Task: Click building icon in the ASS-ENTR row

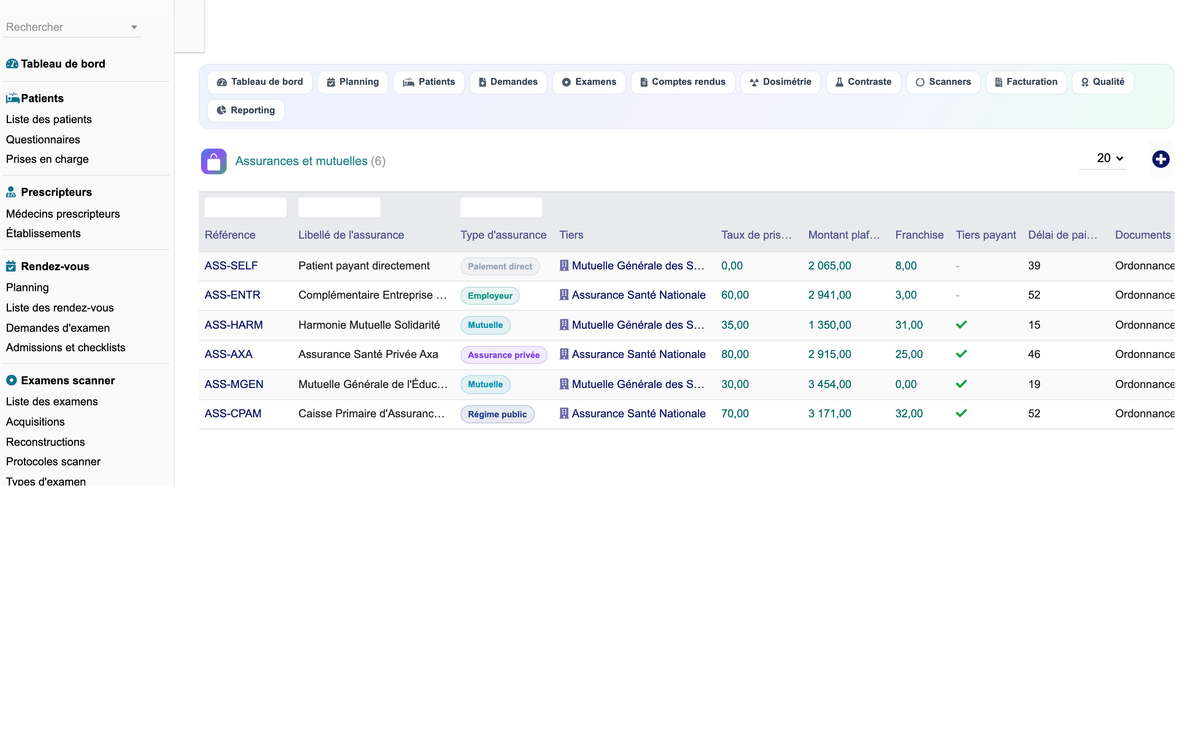Action: tap(564, 295)
